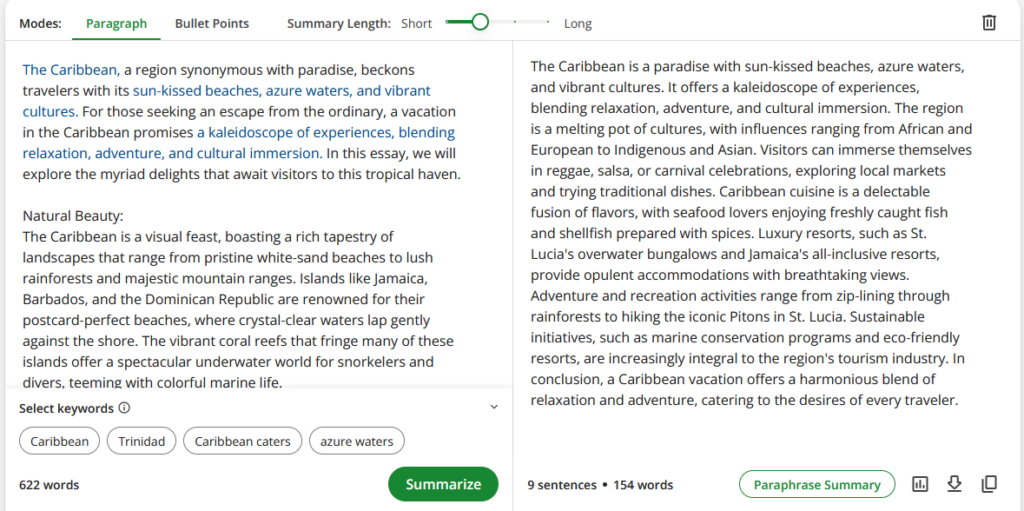Open the summary statistics chart icon

pyautogui.click(x=920, y=484)
